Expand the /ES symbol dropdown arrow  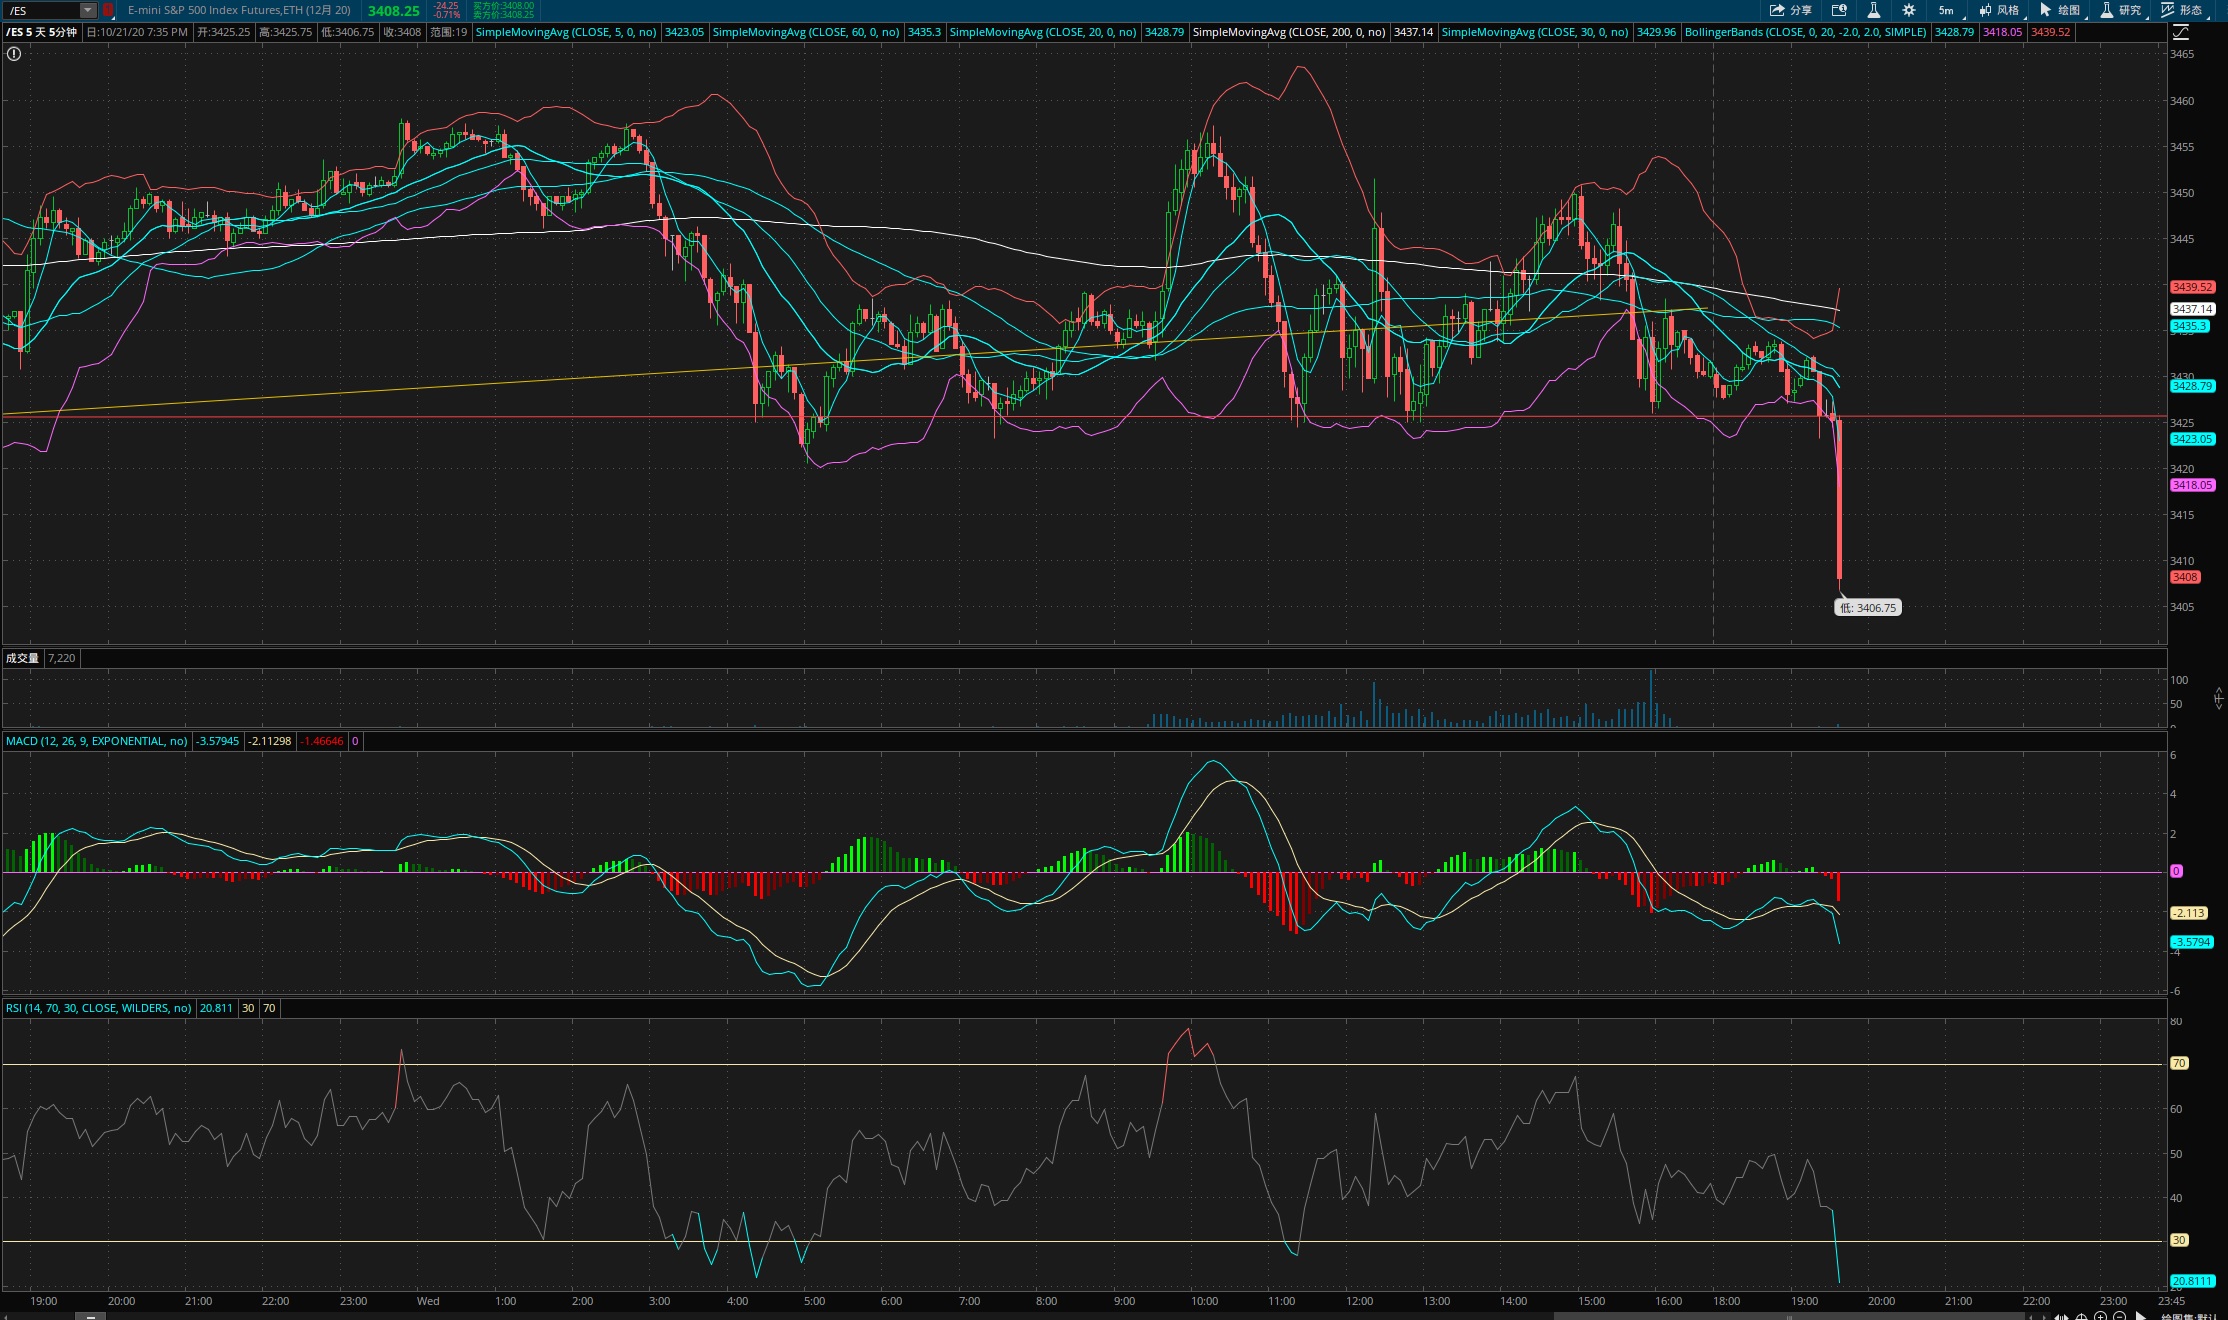point(88,10)
